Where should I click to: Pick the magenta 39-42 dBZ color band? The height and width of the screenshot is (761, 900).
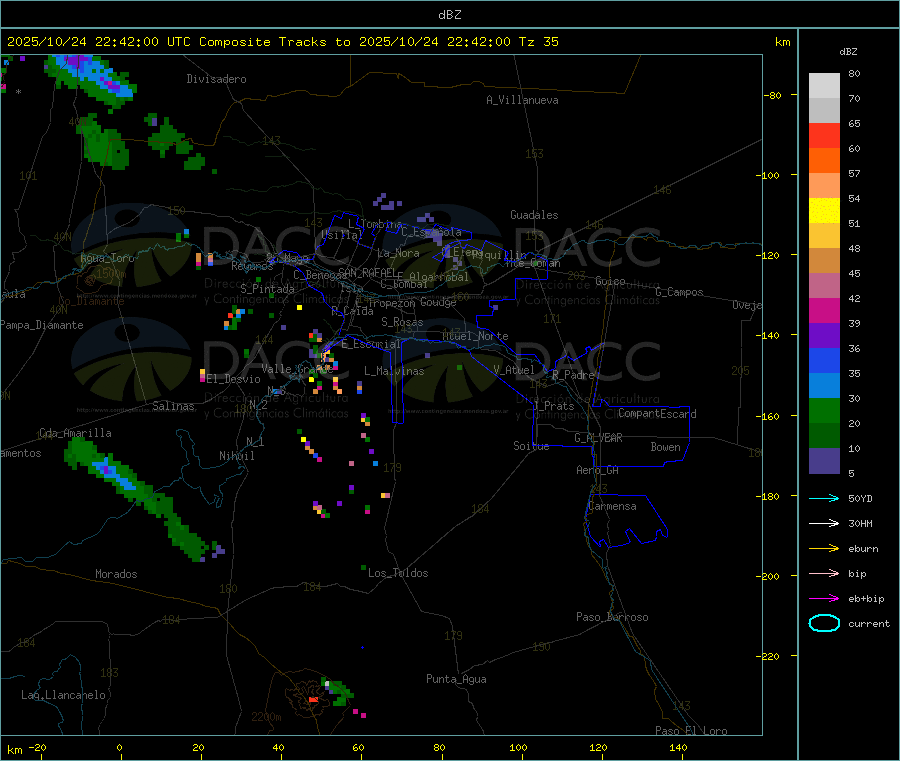coord(824,310)
